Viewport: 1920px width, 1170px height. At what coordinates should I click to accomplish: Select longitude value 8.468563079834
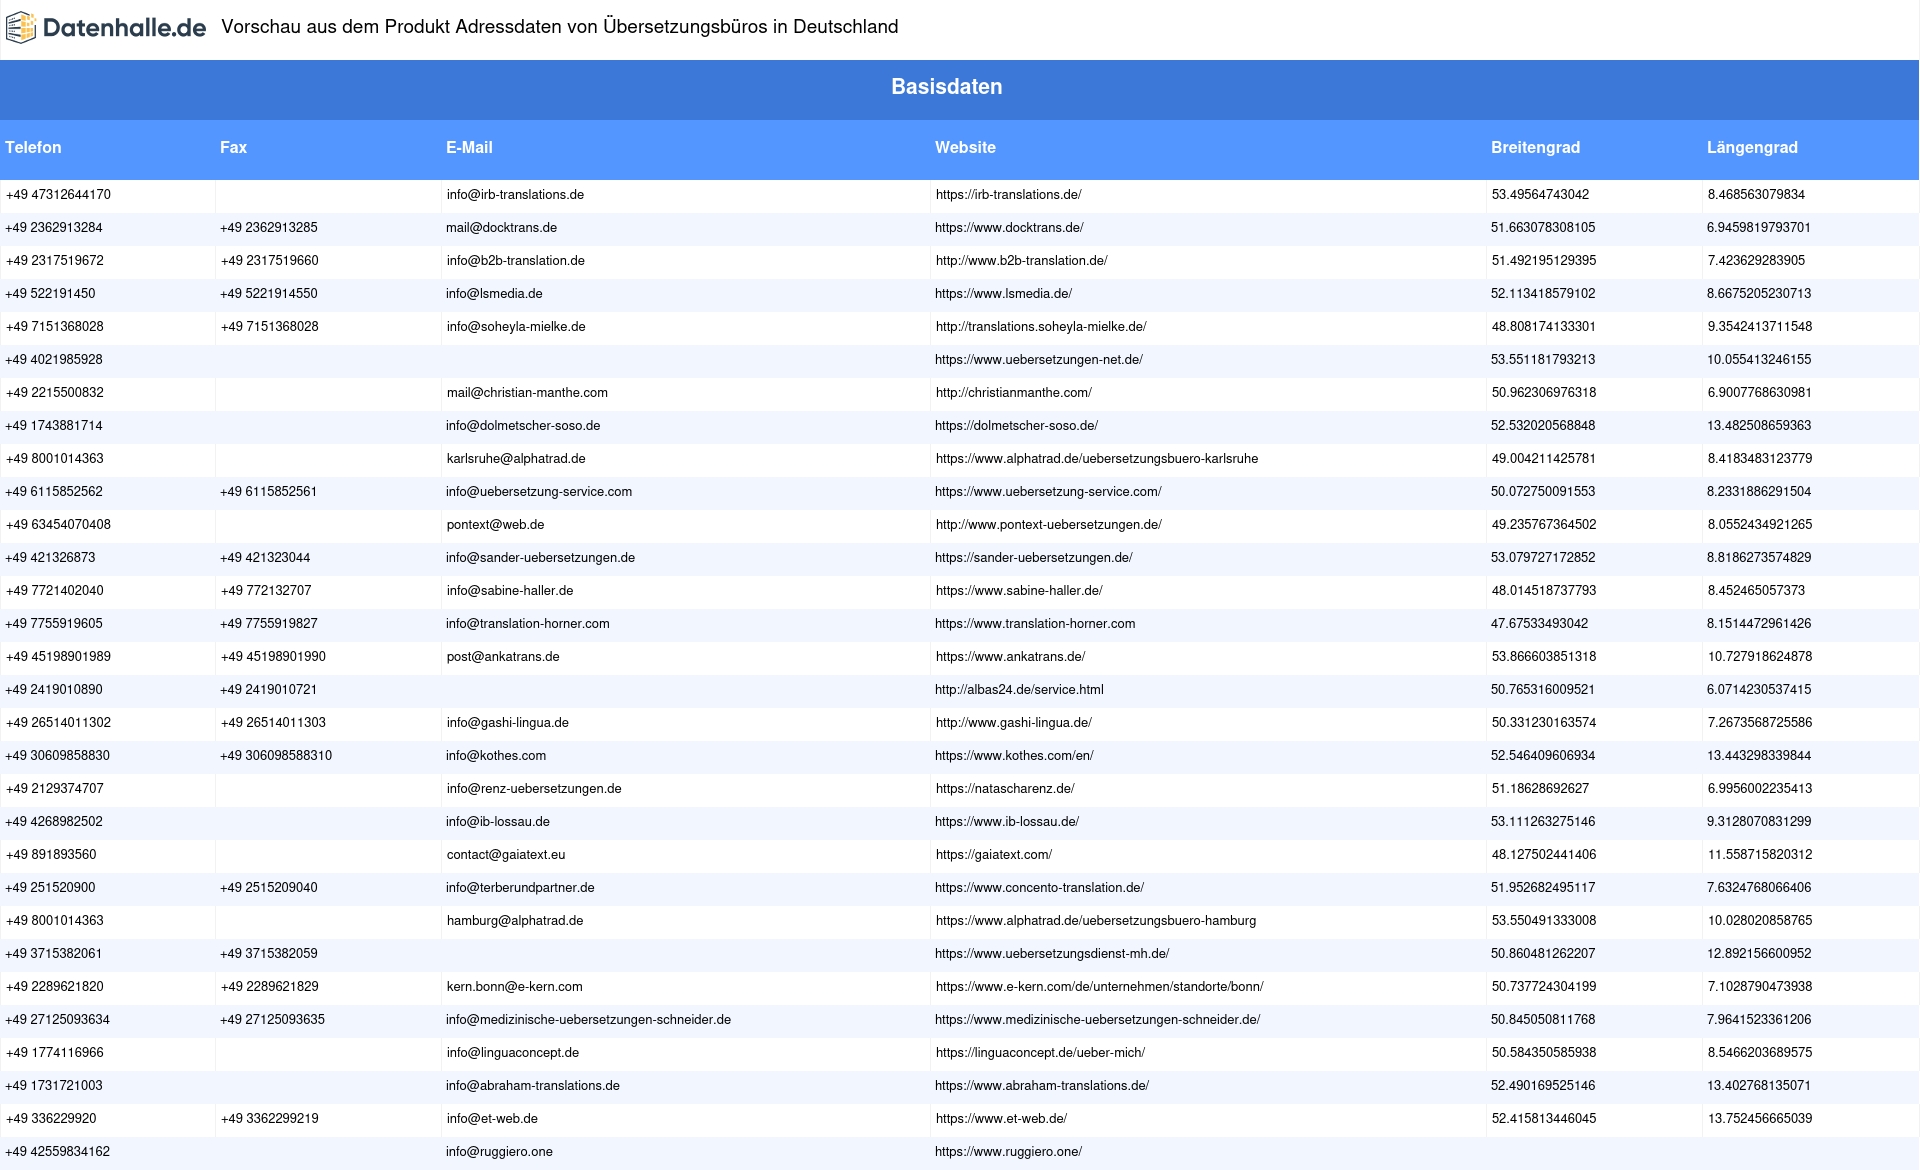click(1756, 195)
